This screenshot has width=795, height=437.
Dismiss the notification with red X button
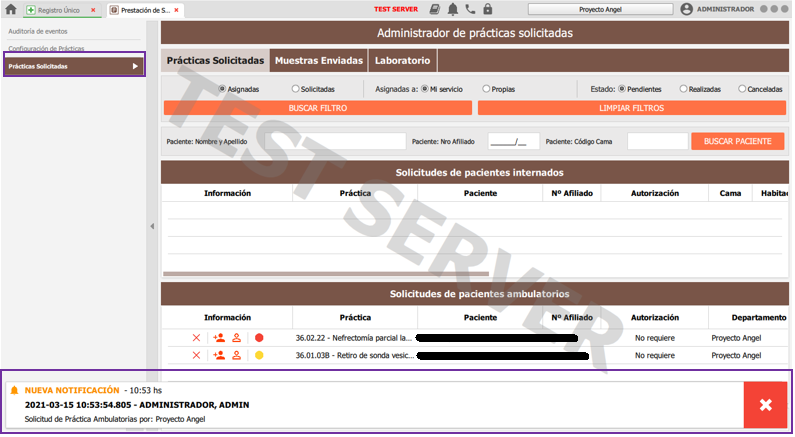766,405
